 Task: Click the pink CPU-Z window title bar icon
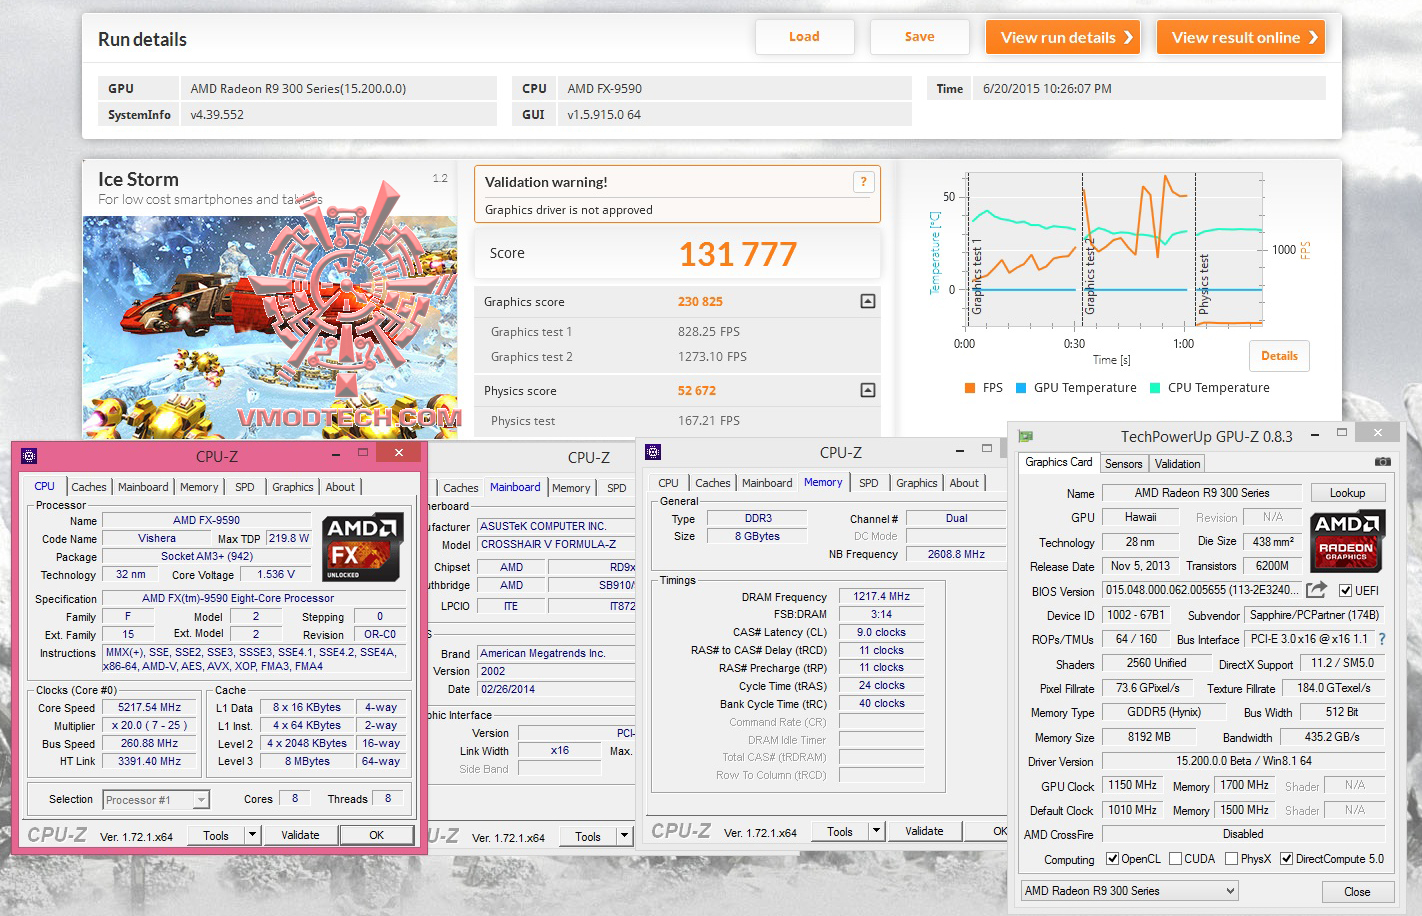(x=29, y=456)
